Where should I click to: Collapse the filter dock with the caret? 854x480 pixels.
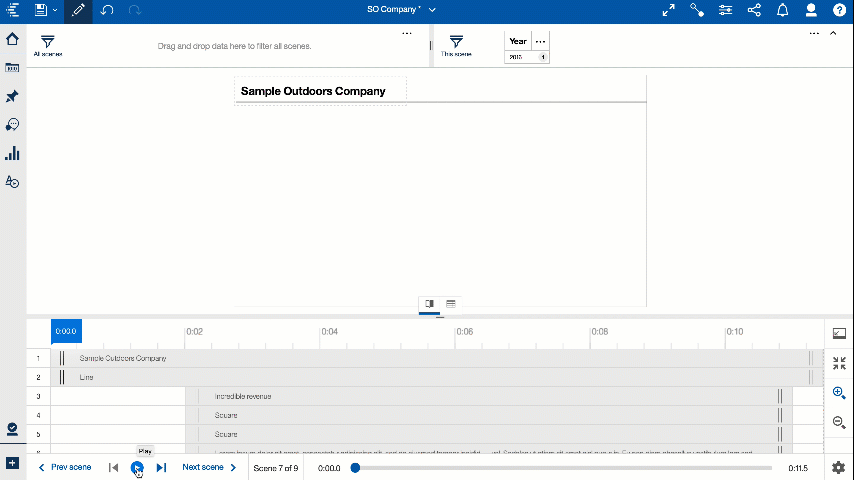coord(833,33)
